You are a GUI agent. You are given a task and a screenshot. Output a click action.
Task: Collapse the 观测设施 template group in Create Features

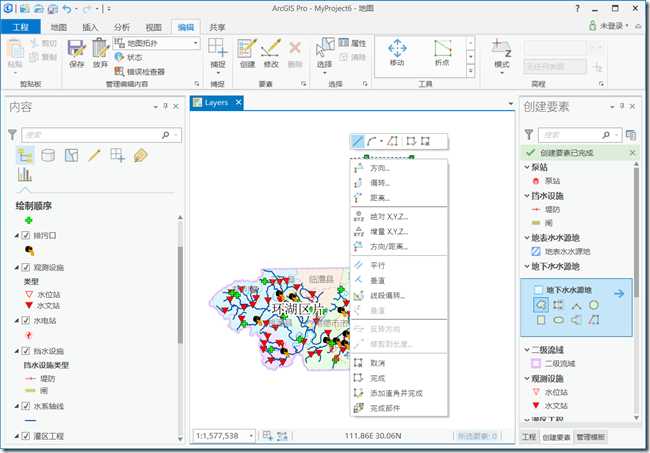[526, 378]
